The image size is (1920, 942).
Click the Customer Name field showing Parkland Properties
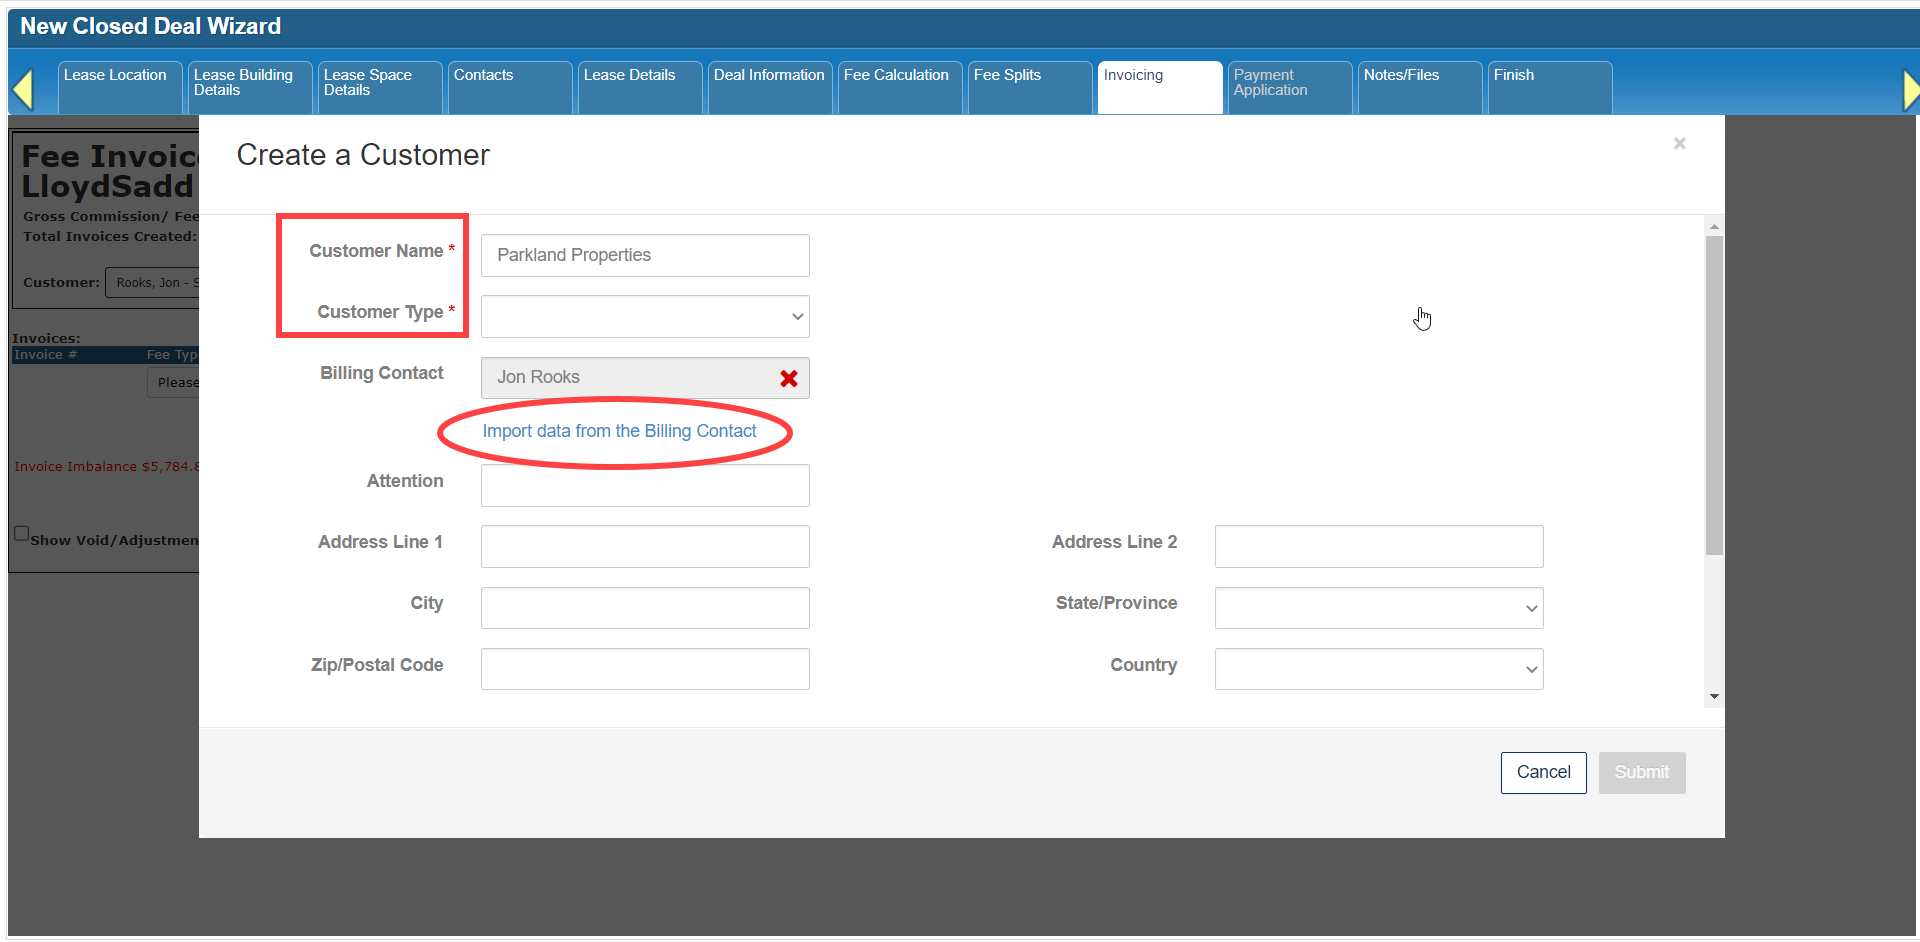pos(645,255)
